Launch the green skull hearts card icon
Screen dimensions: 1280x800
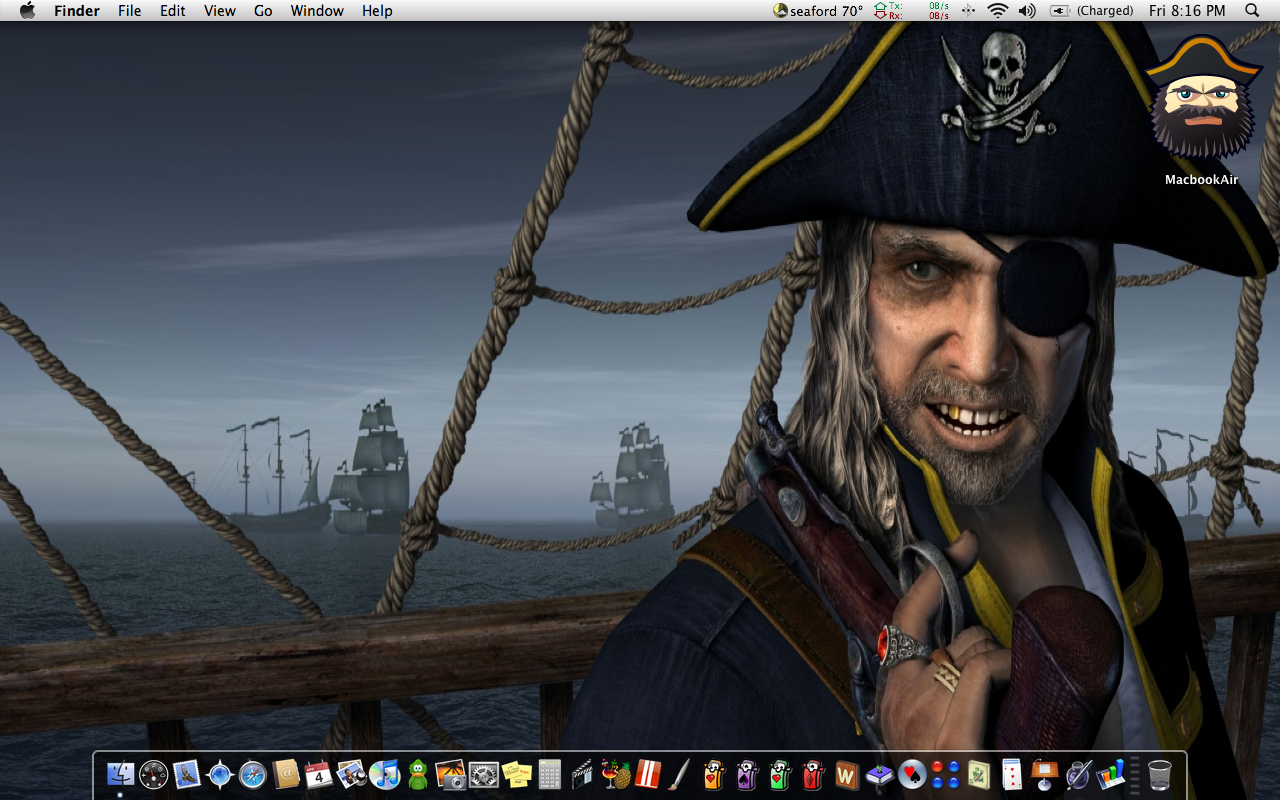tap(779, 774)
